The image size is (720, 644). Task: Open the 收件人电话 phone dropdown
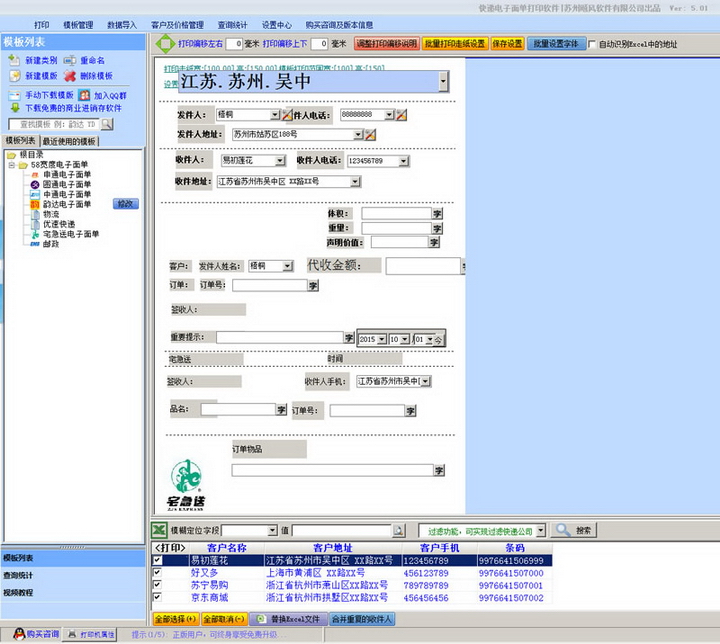click(403, 161)
